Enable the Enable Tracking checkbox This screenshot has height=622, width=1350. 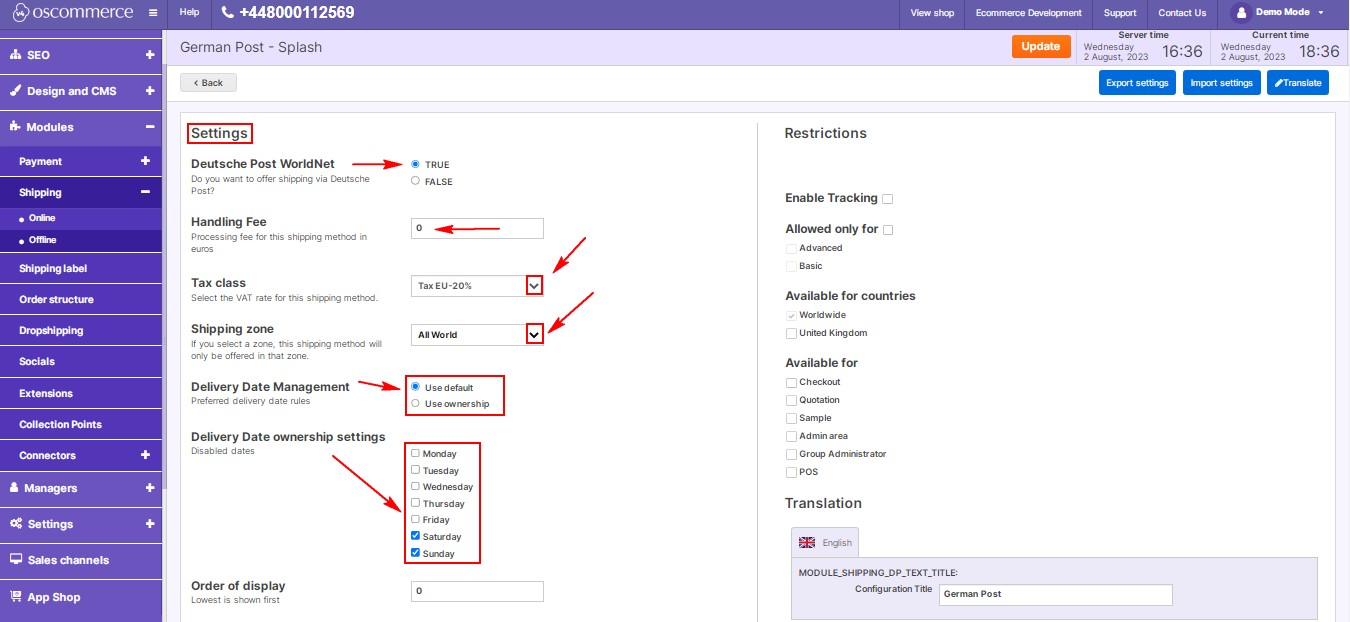(888, 199)
